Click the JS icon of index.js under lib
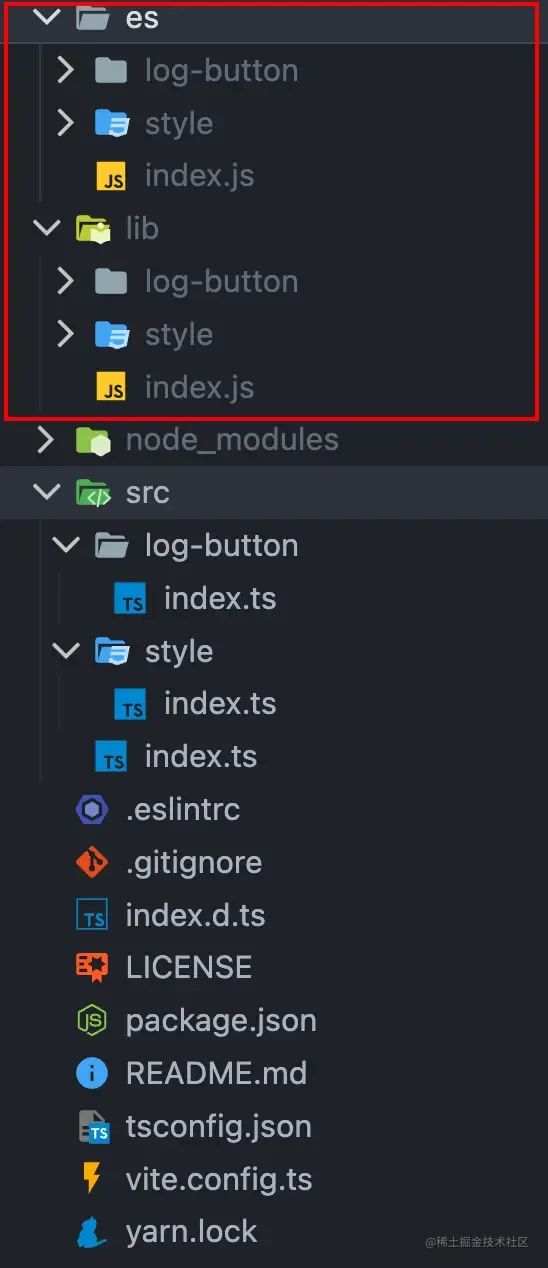Viewport: 548px width, 1268px height. click(x=111, y=387)
